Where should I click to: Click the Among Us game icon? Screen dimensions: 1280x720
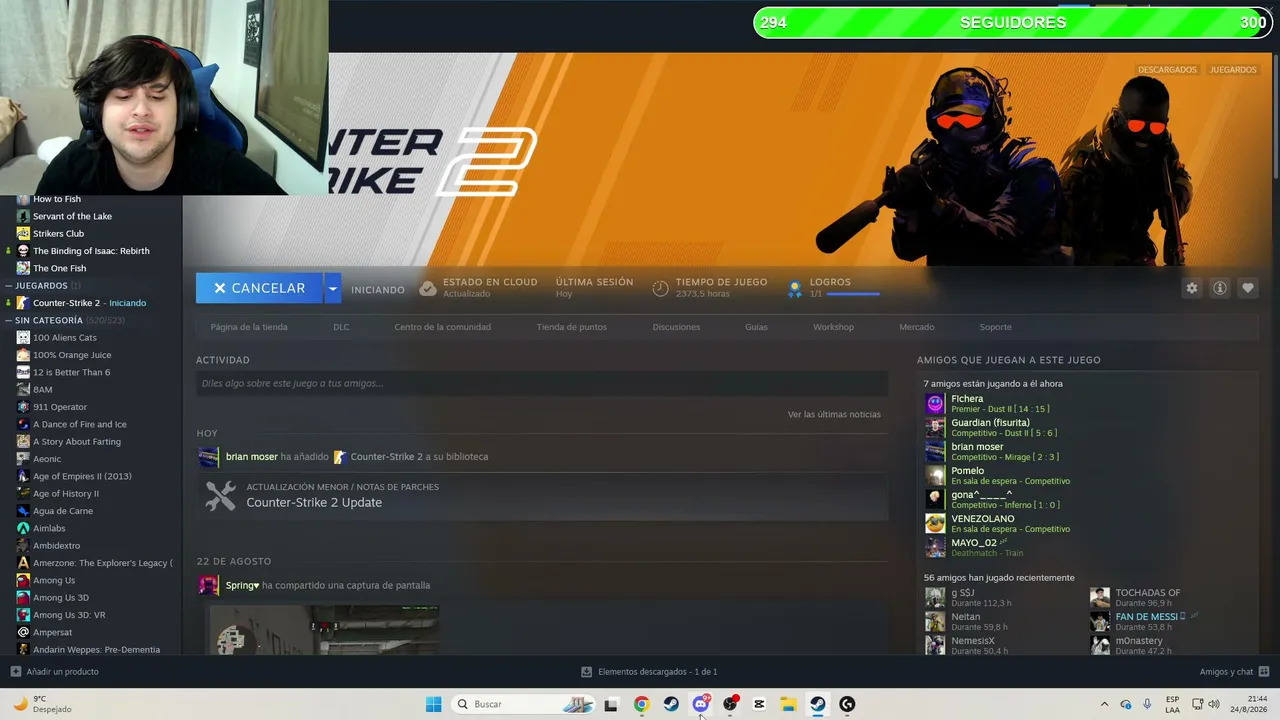coord(23,580)
